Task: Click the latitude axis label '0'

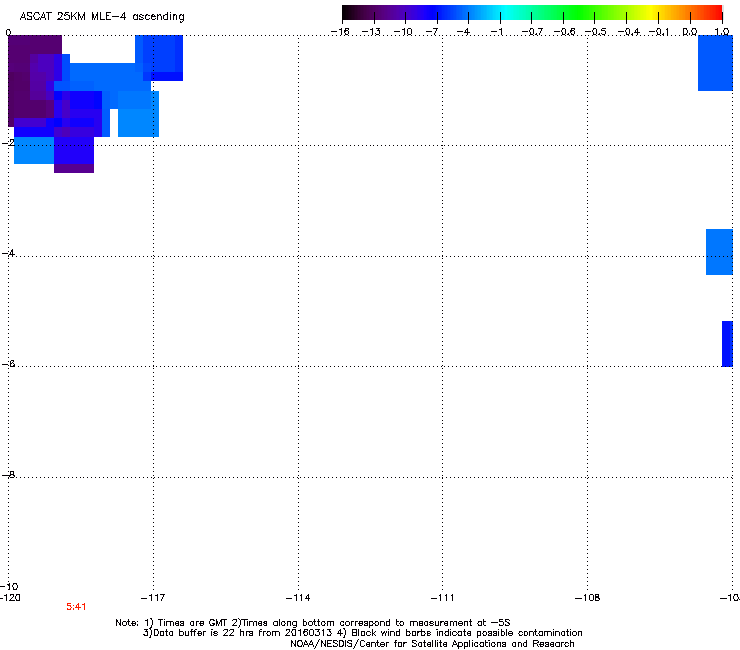Action: pos(8,33)
